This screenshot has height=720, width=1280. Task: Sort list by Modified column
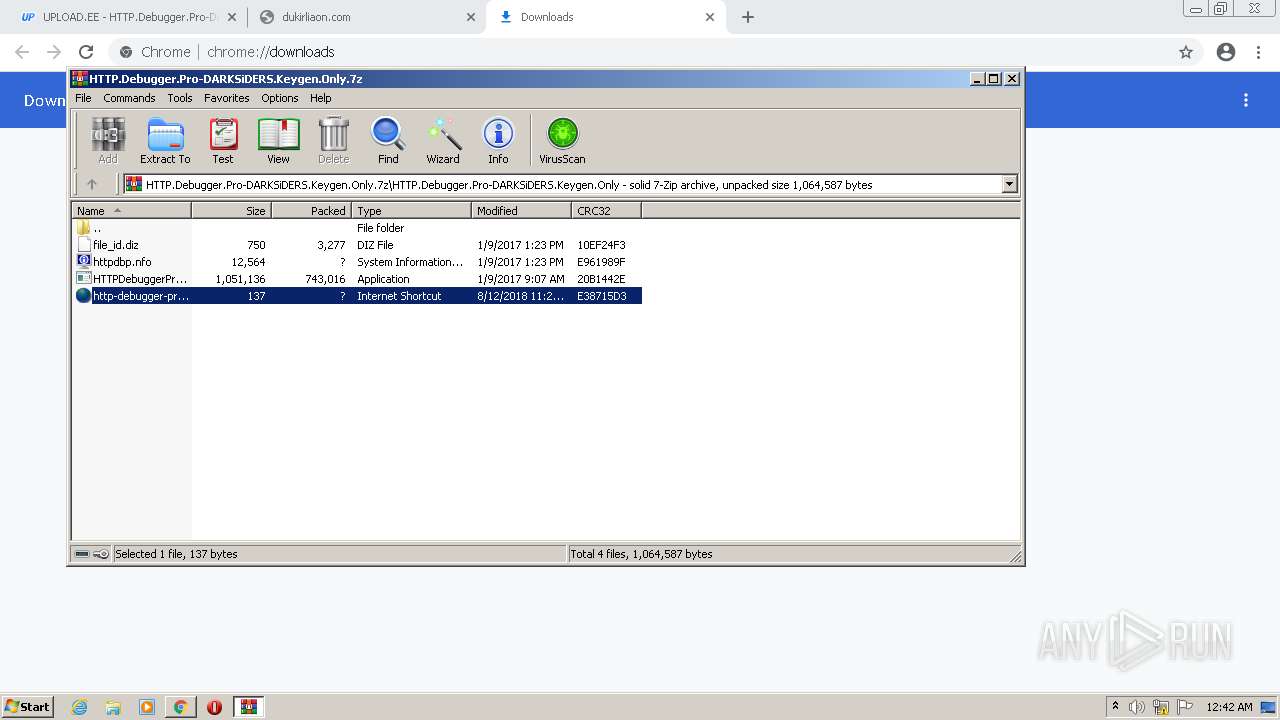pos(521,210)
